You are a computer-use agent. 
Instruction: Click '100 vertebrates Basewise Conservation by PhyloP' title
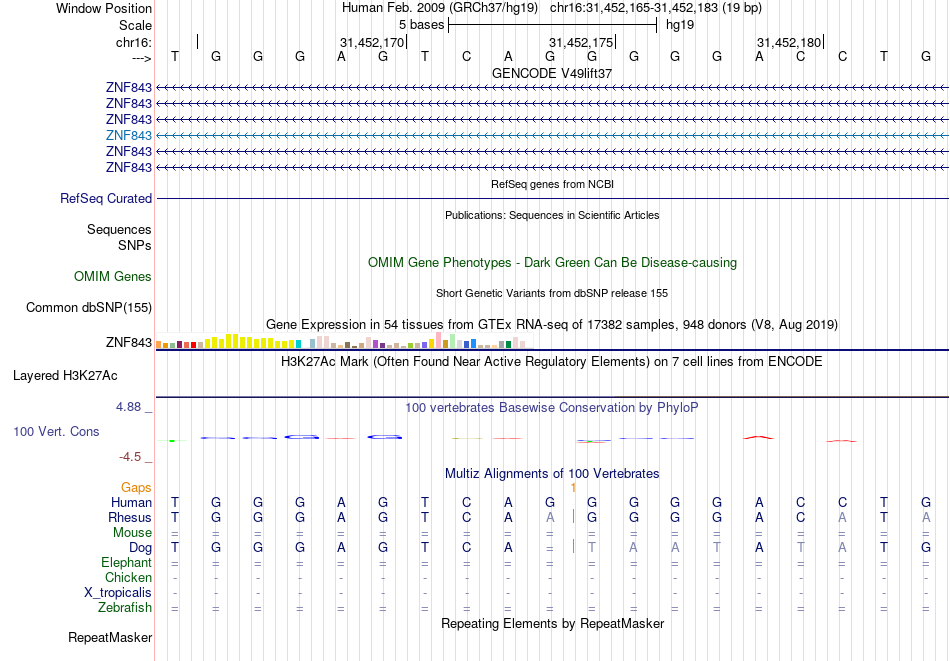[x=552, y=408]
